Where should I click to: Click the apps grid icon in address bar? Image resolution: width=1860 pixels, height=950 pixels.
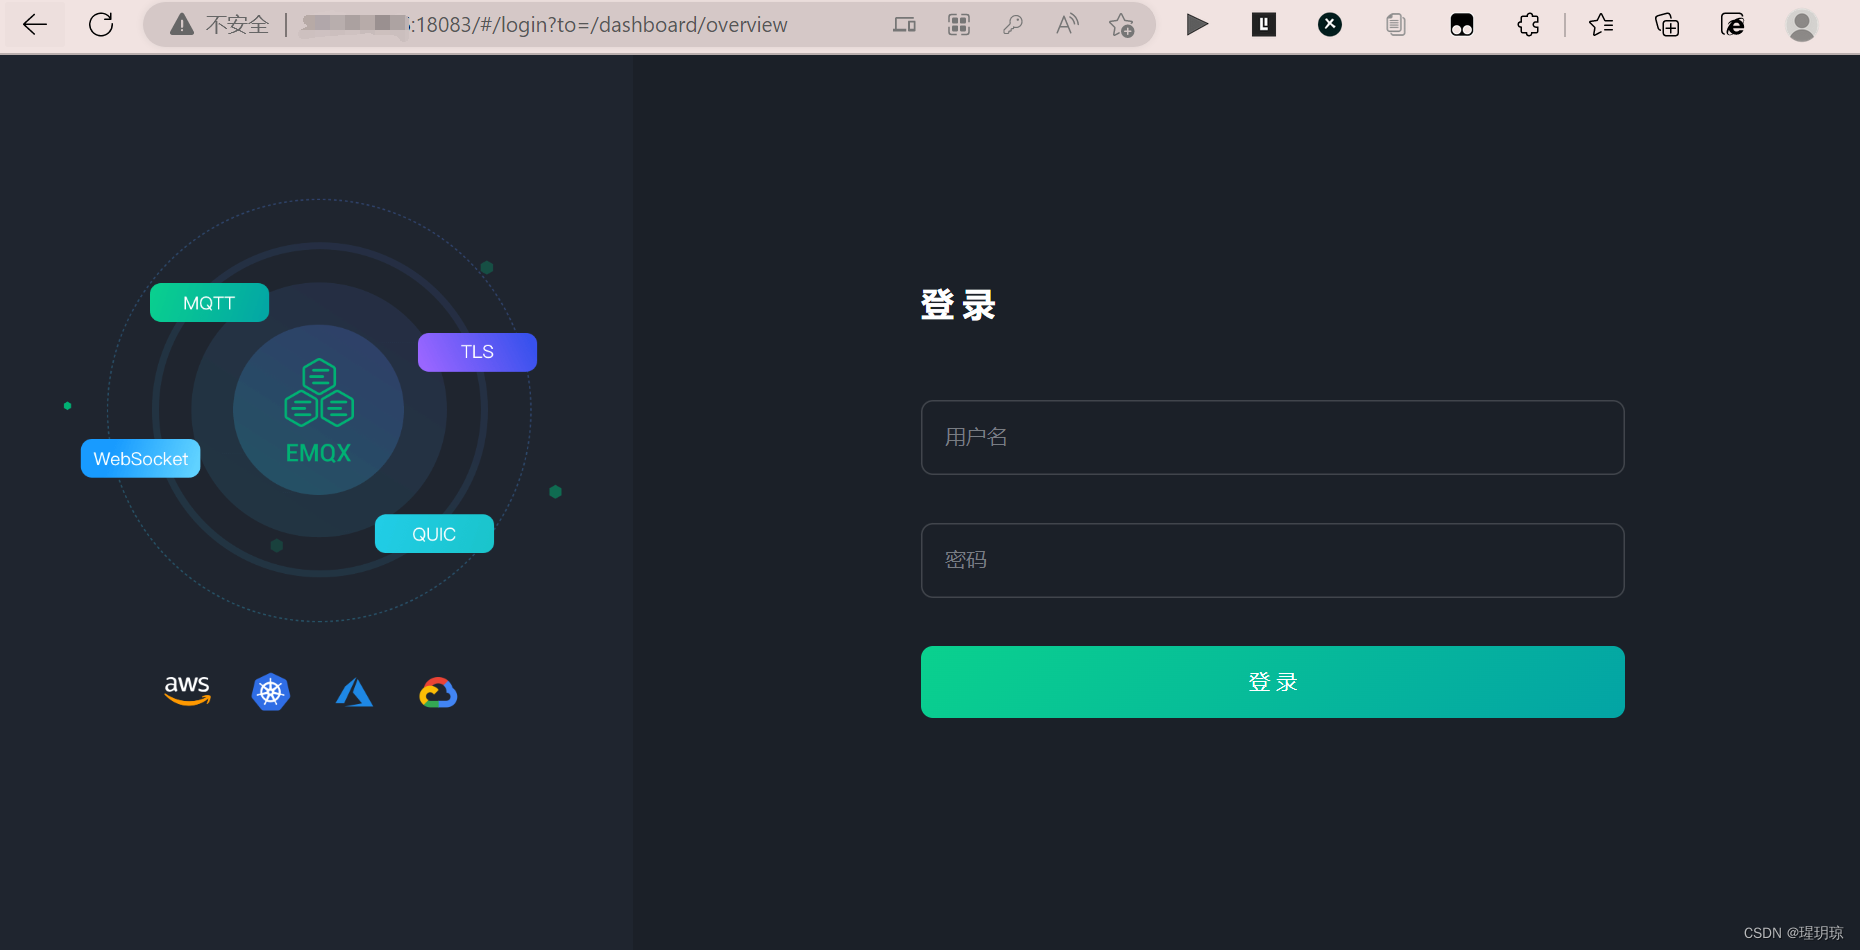click(x=959, y=25)
